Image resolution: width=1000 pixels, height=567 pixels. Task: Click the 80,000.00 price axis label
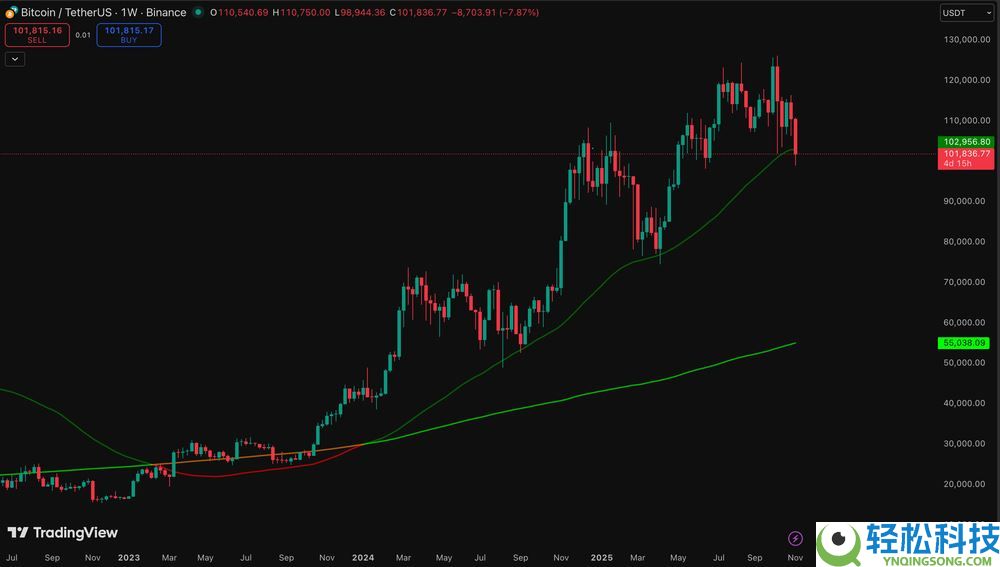pos(964,241)
